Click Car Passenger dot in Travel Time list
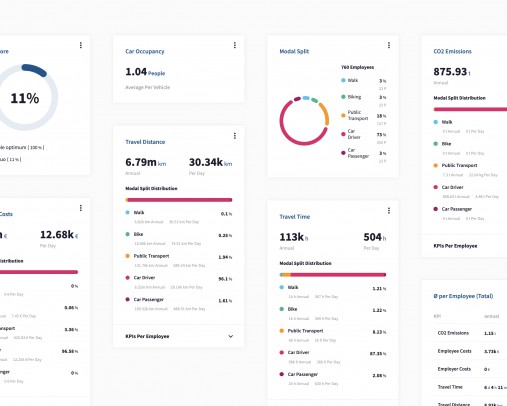 282,374
